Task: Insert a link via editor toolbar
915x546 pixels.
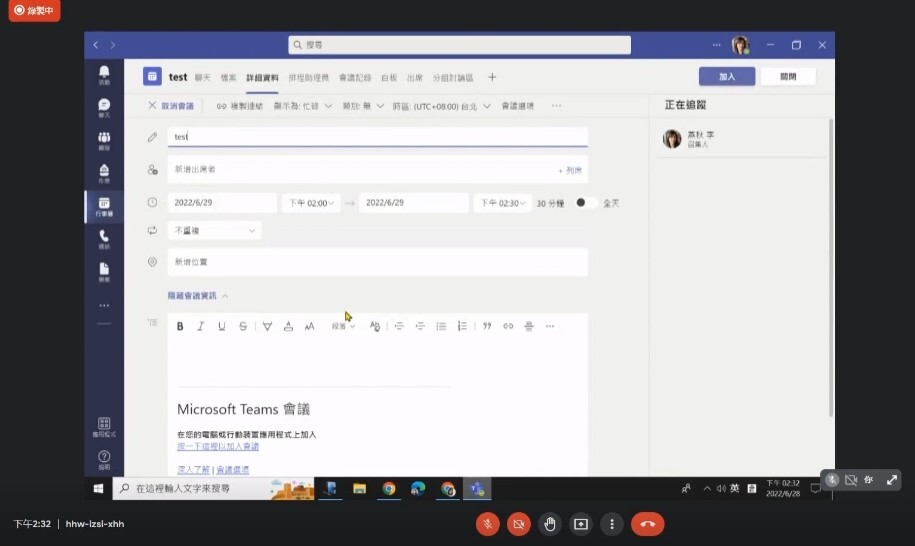Action: point(508,326)
